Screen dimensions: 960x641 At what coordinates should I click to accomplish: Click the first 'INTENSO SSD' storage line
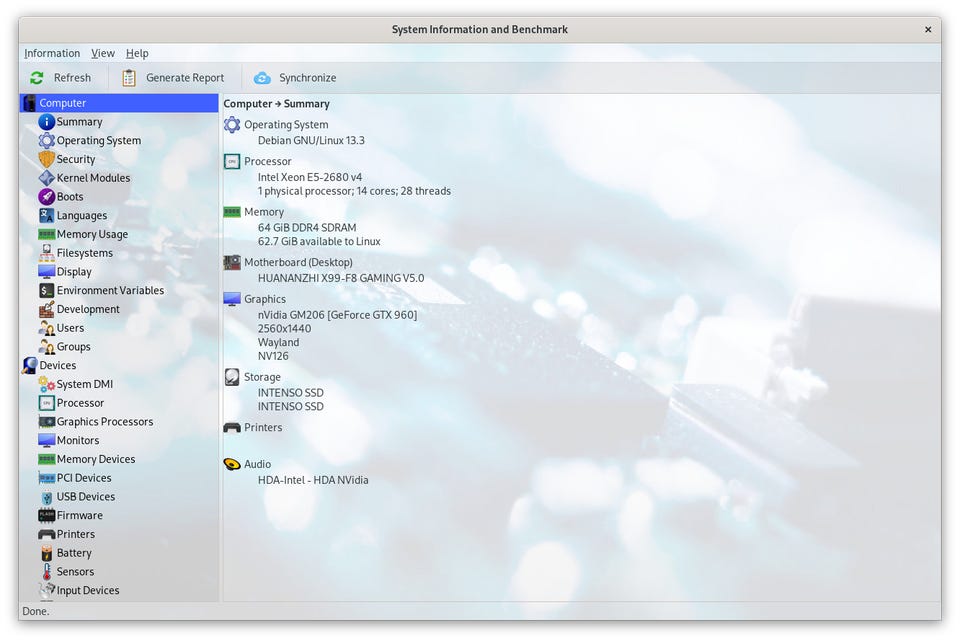pos(291,392)
